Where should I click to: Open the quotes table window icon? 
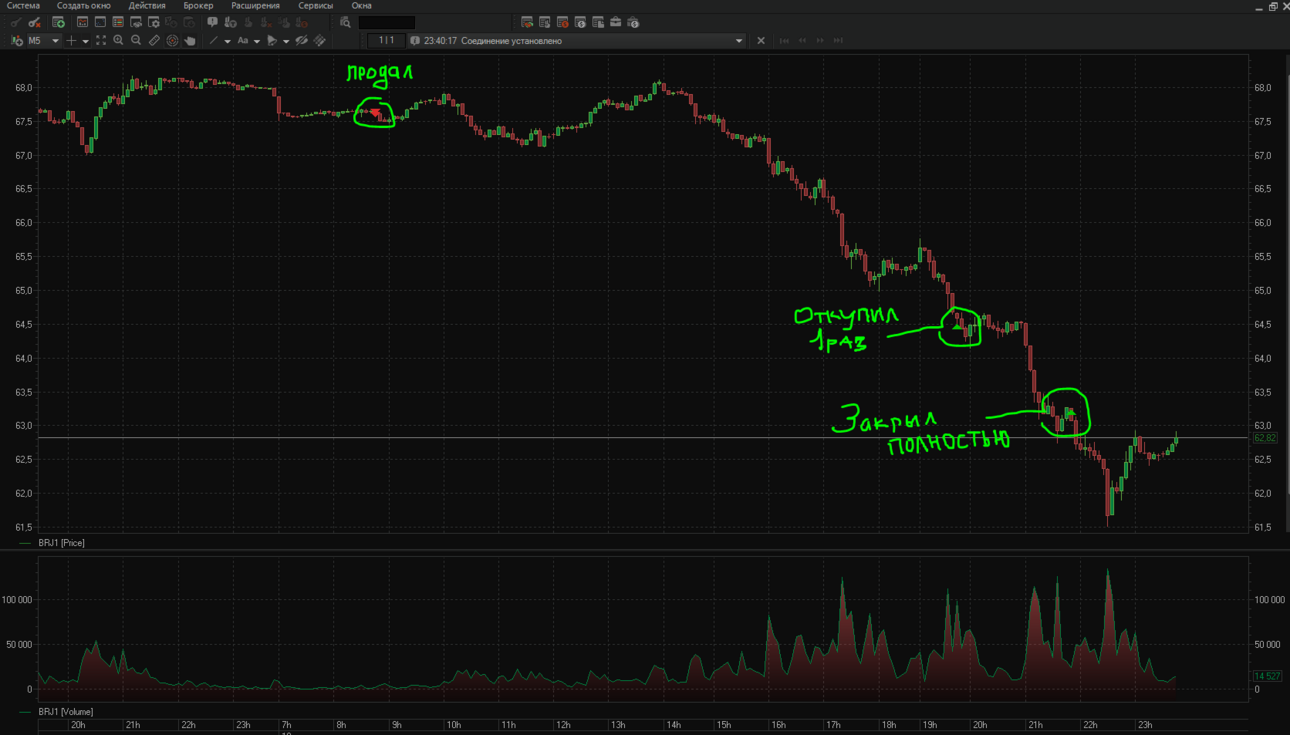(x=118, y=22)
